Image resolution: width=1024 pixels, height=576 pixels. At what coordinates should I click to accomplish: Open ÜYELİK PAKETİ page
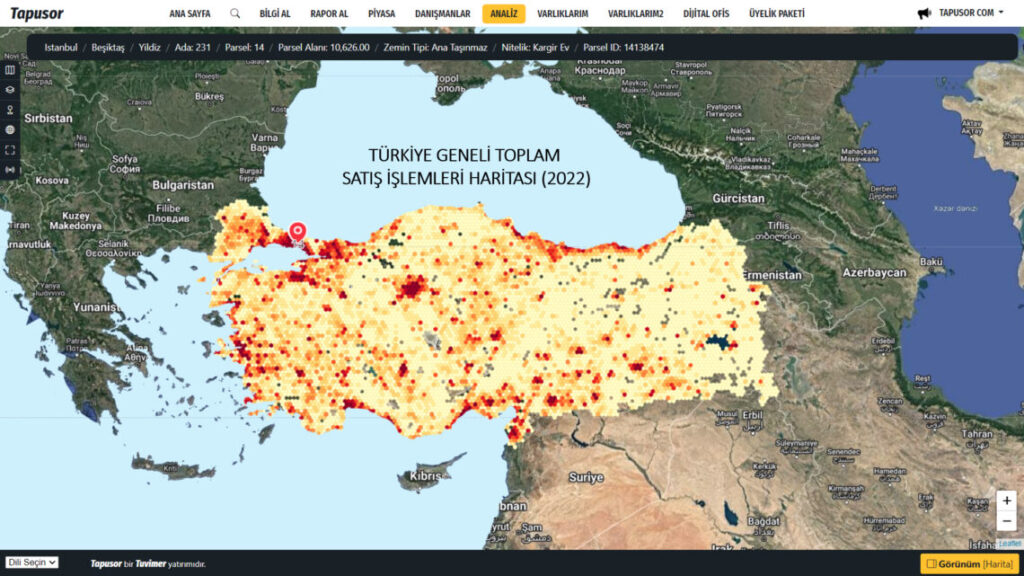777,14
